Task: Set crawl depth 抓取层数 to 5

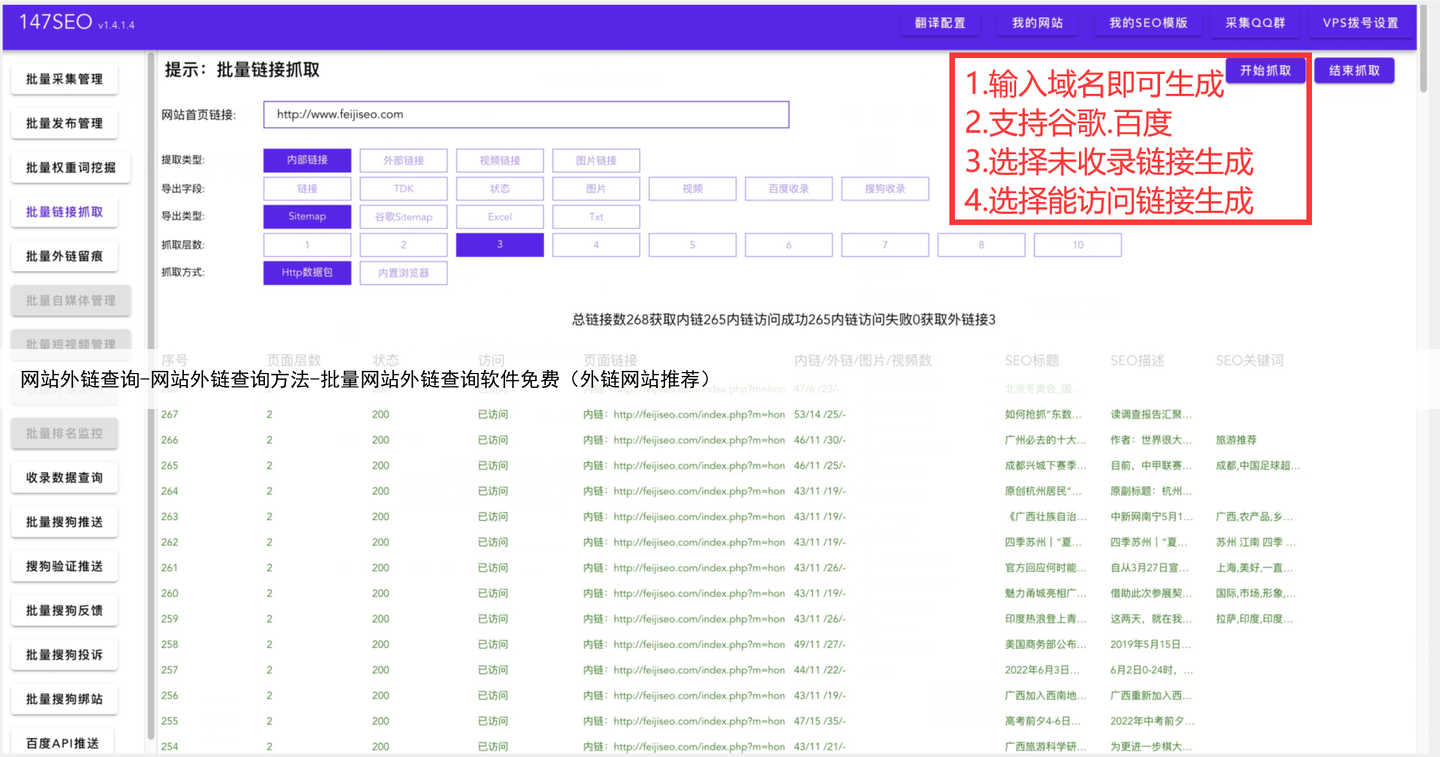Action: point(692,244)
